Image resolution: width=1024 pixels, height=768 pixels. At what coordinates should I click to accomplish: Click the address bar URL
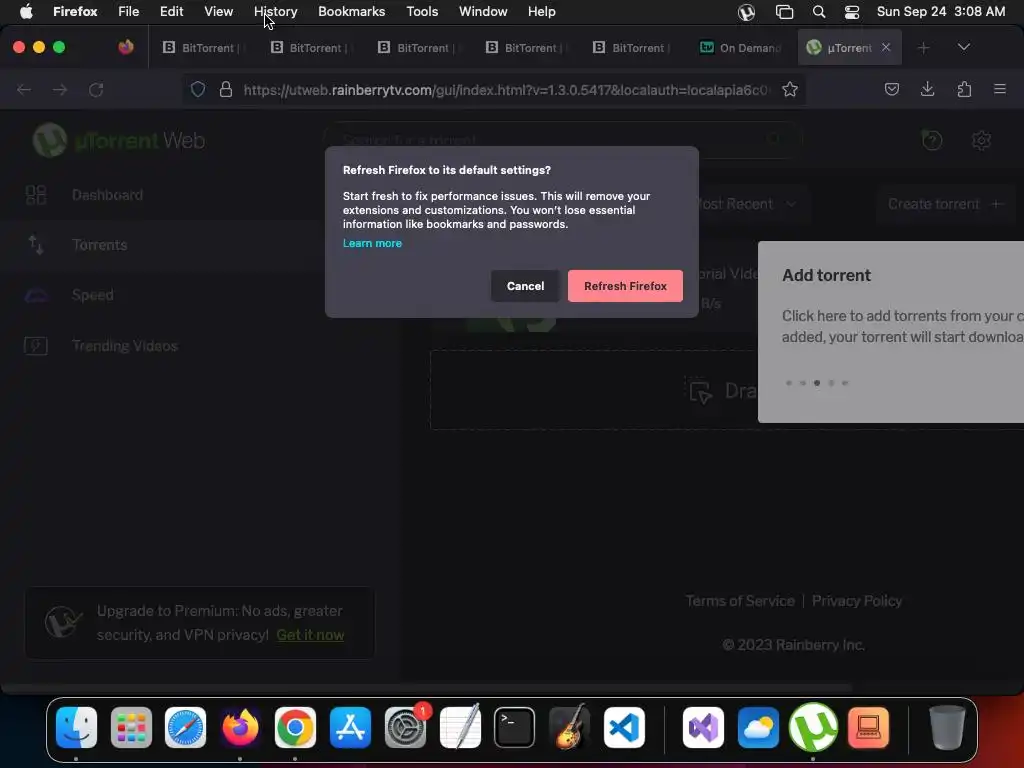[x=506, y=90]
